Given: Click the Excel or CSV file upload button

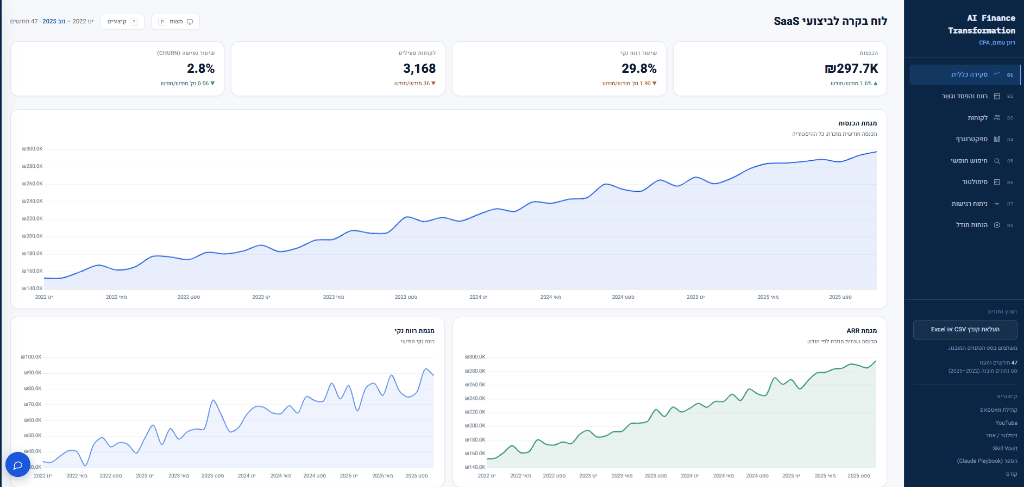Looking at the screenshot, I should click(x=965, y=330).
